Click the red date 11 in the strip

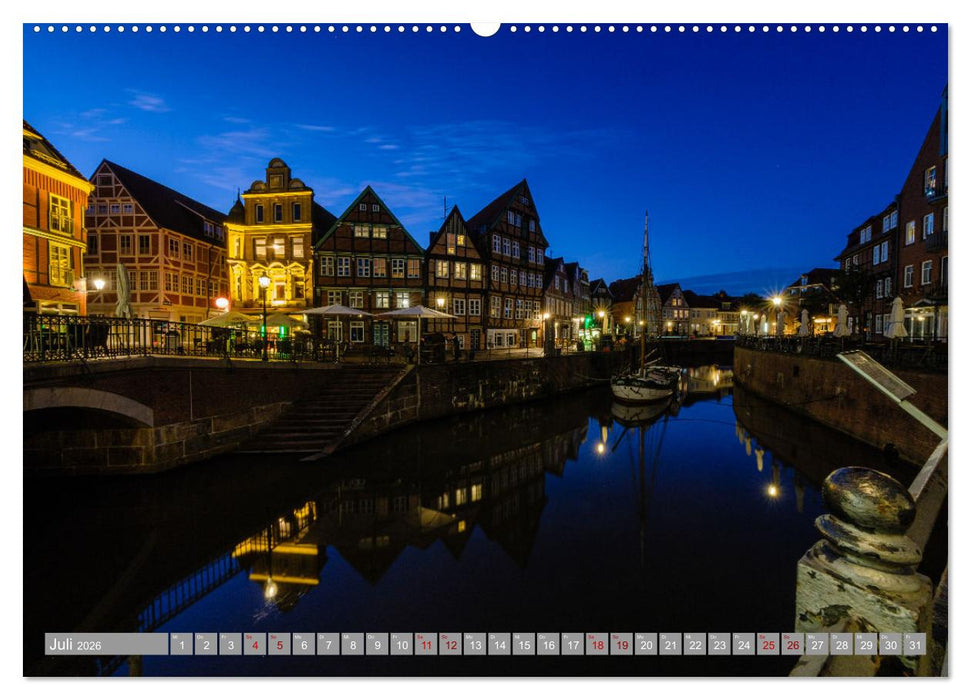425,644
